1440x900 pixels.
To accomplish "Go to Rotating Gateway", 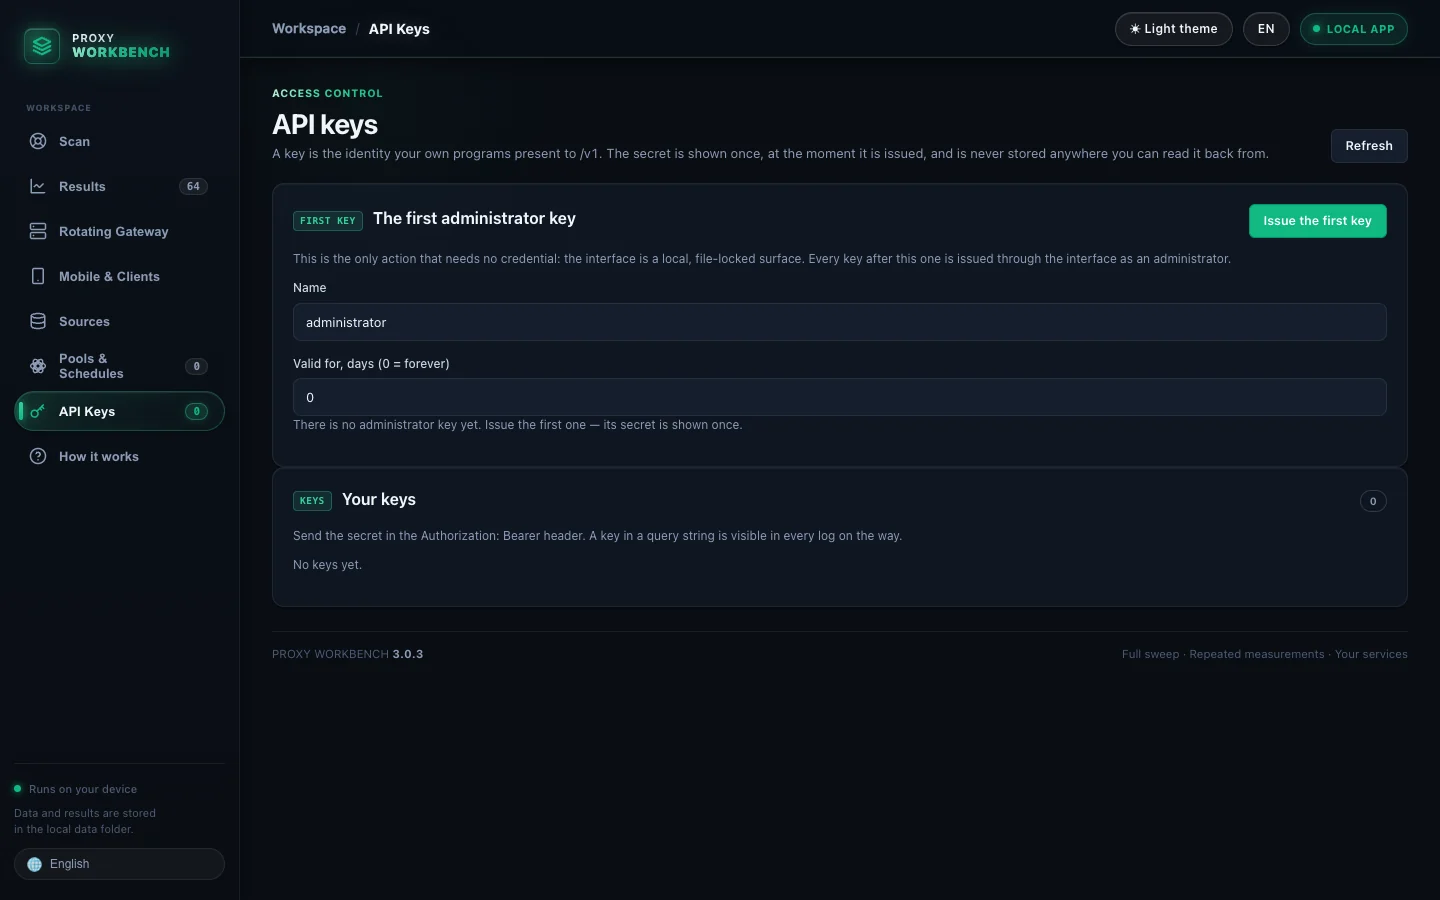I will coord(119,231).
